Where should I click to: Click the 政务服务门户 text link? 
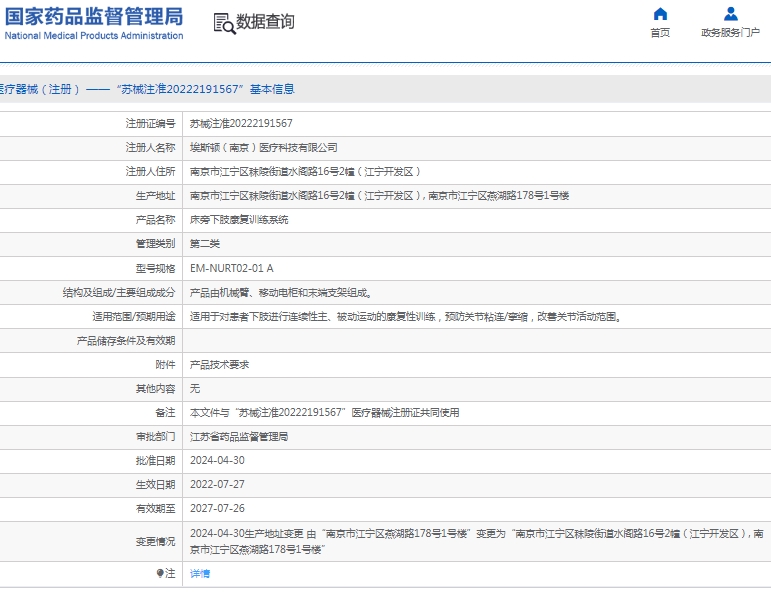[x=731, y=32]
